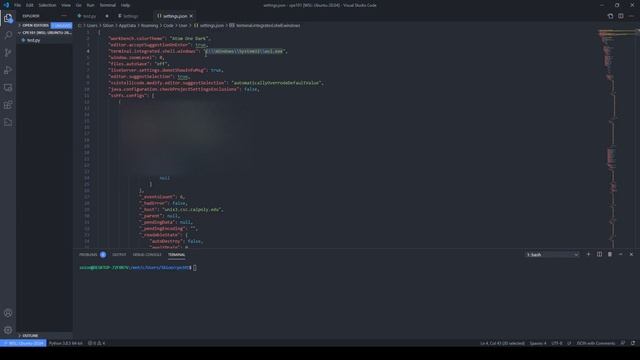Switch to the Settings editor tab
Image resolution: width=640 pixels, height=360 pixels.
pyautogui.click(x=131, y=16)
